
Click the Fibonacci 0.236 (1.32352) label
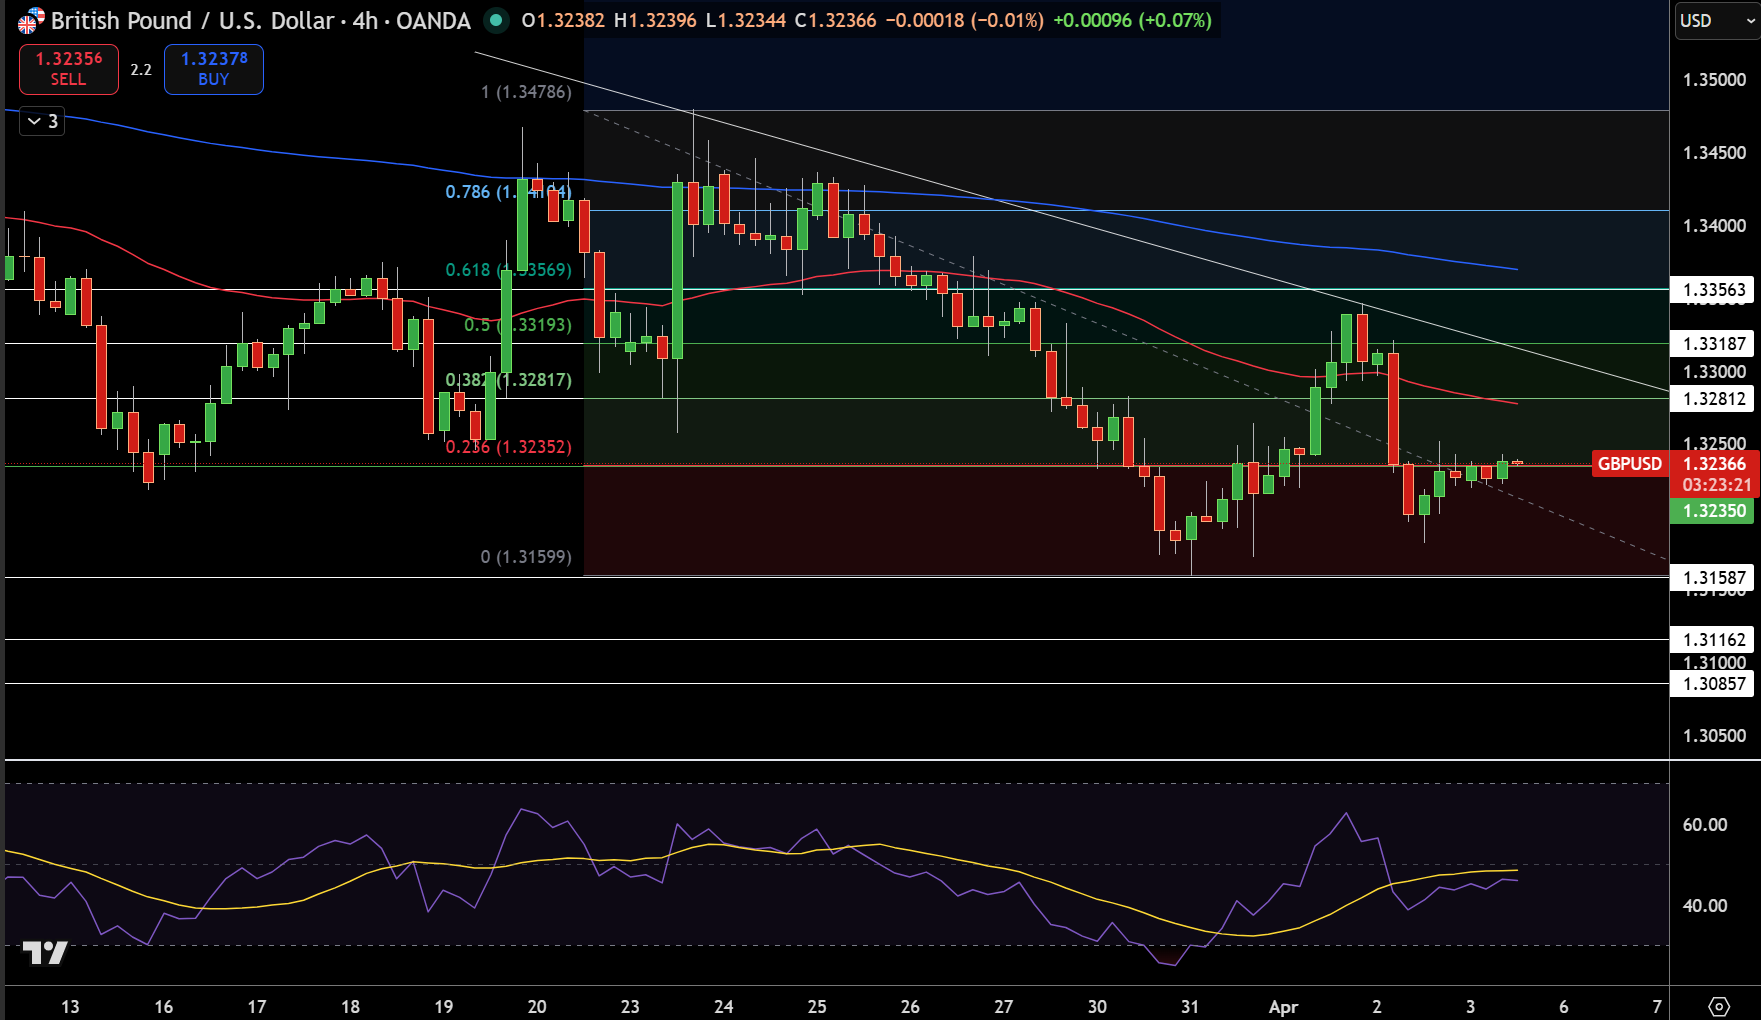click(x=508, y=447)
